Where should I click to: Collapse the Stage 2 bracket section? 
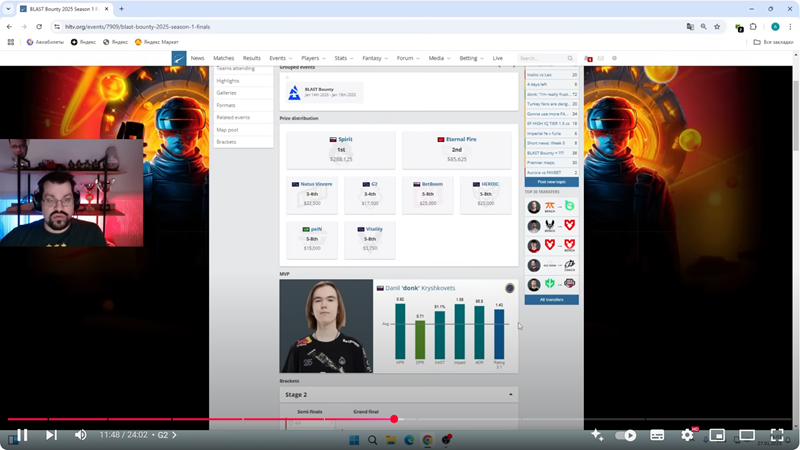(x=511, y=394)
